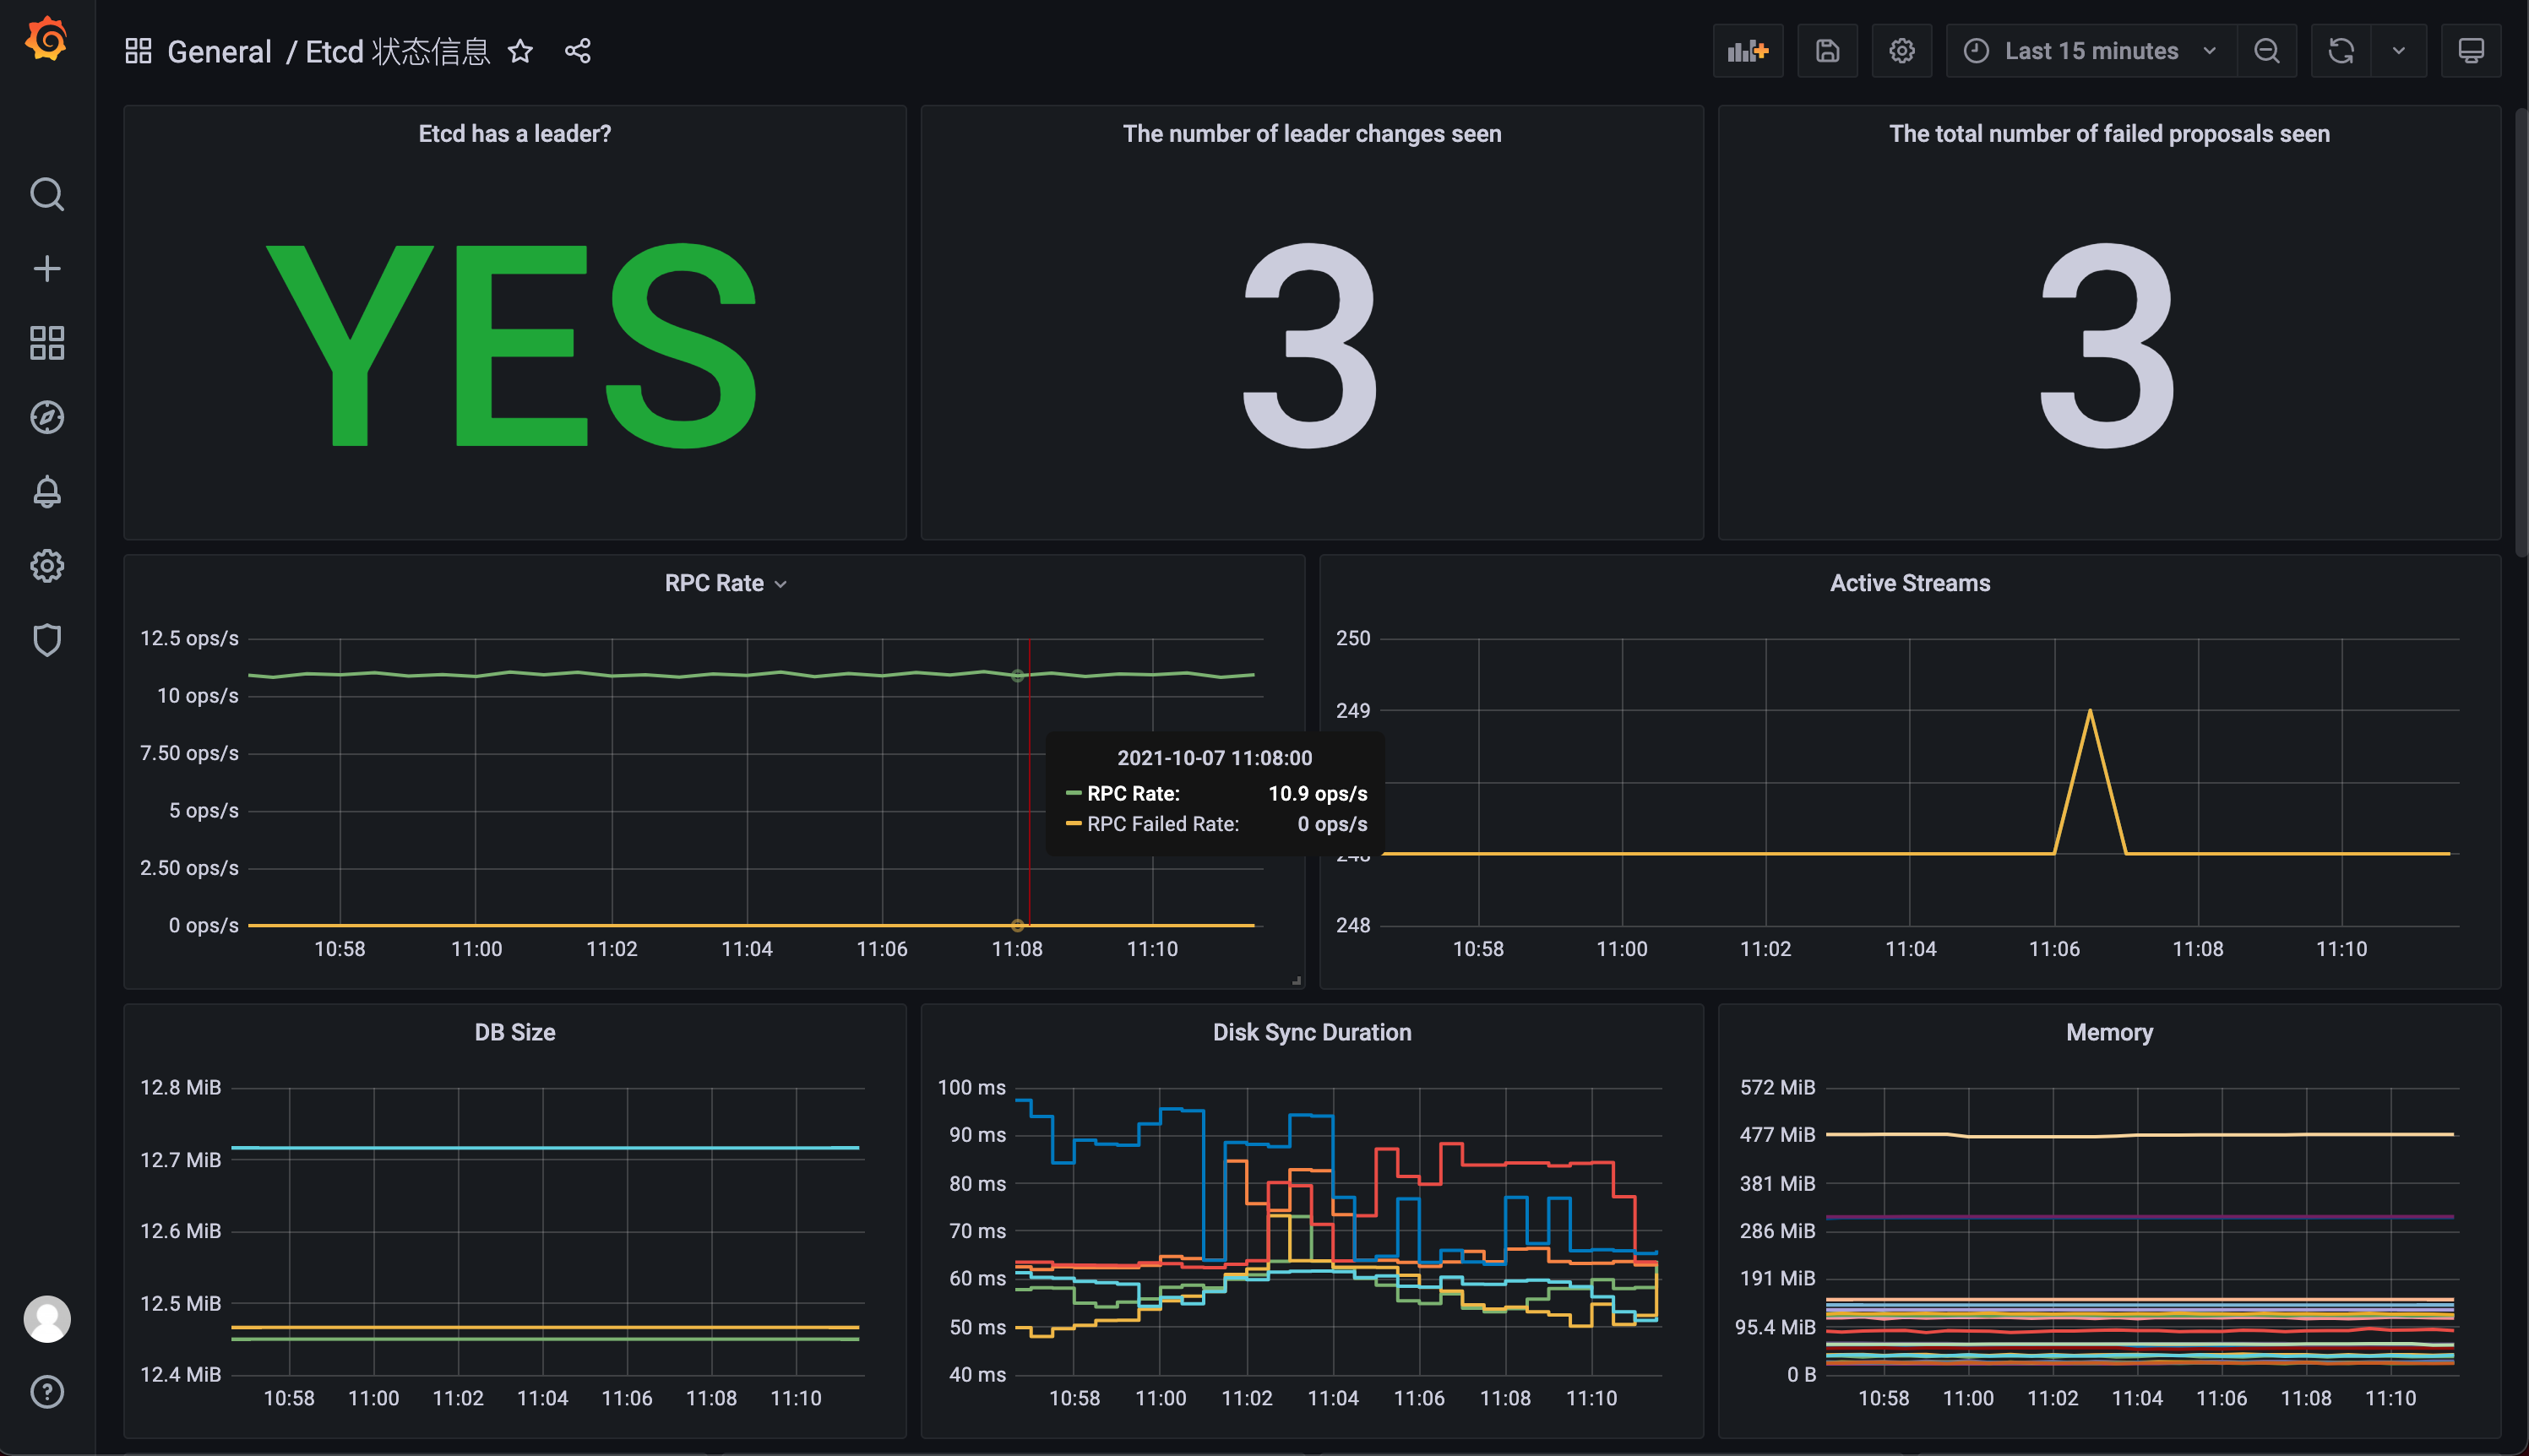Open the search dashboards icon
Screen dimensions: 2529x1456
coord(47,194)
